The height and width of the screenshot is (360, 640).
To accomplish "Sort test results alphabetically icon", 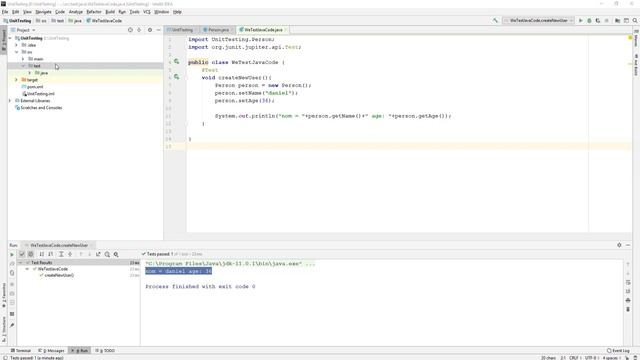I will 42,254.
